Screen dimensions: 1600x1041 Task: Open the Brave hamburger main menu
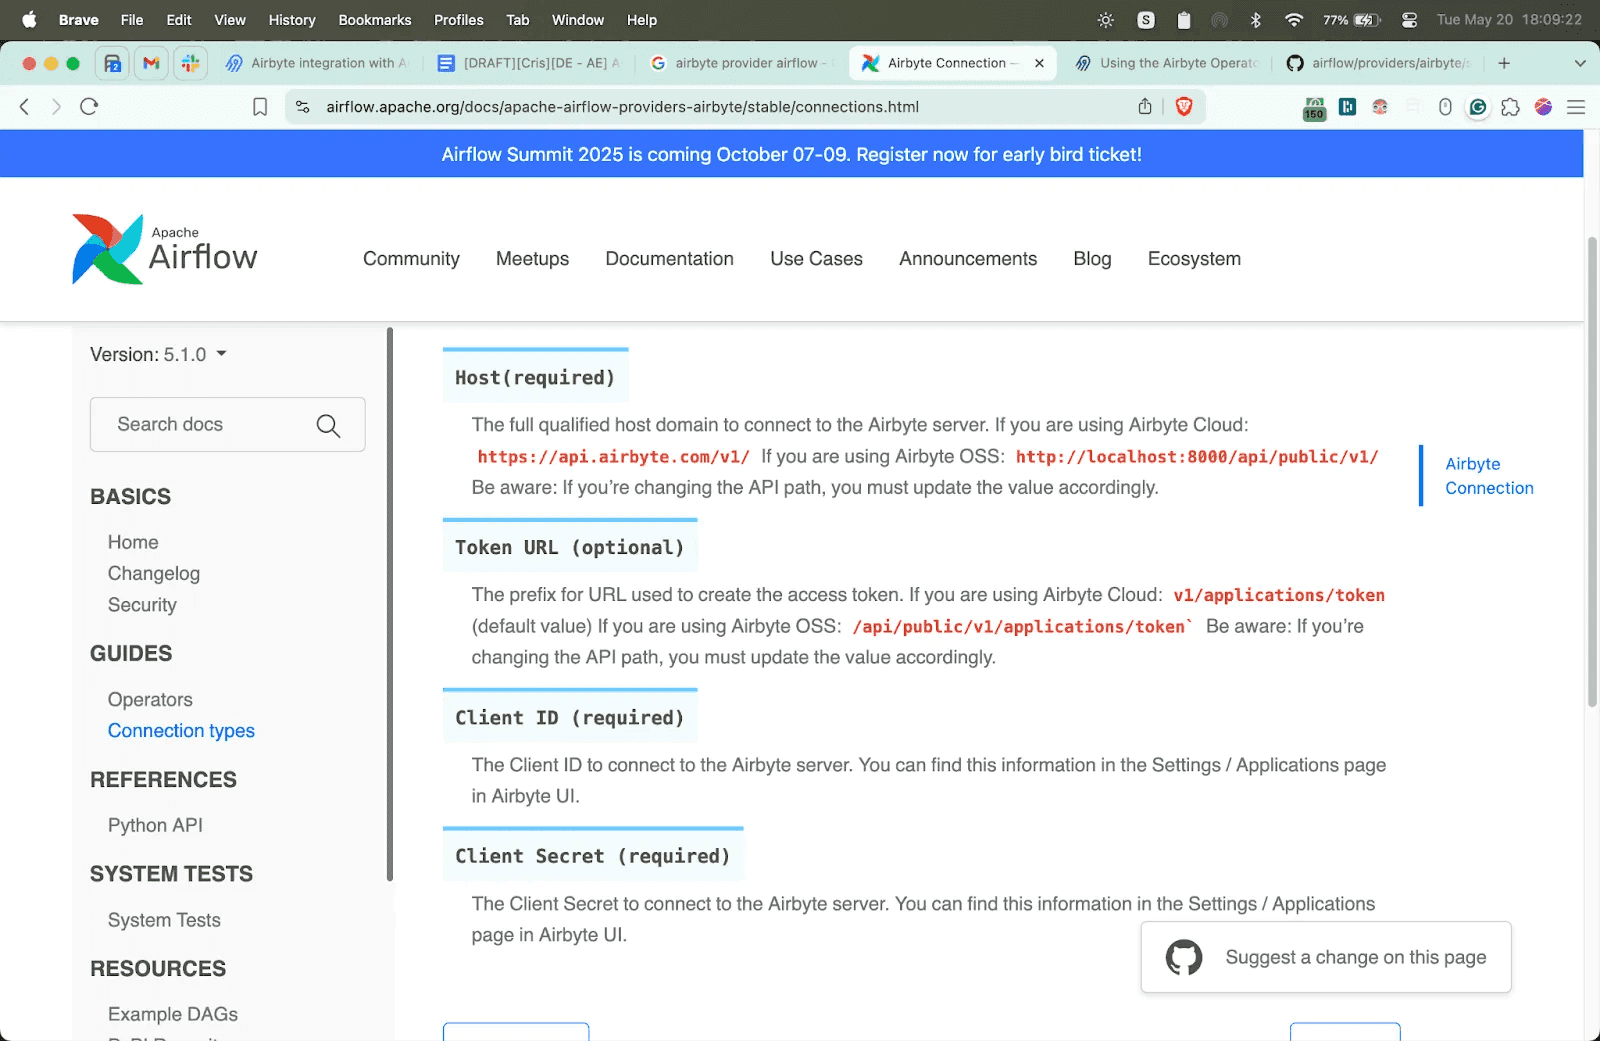(x=1576, y=107)
